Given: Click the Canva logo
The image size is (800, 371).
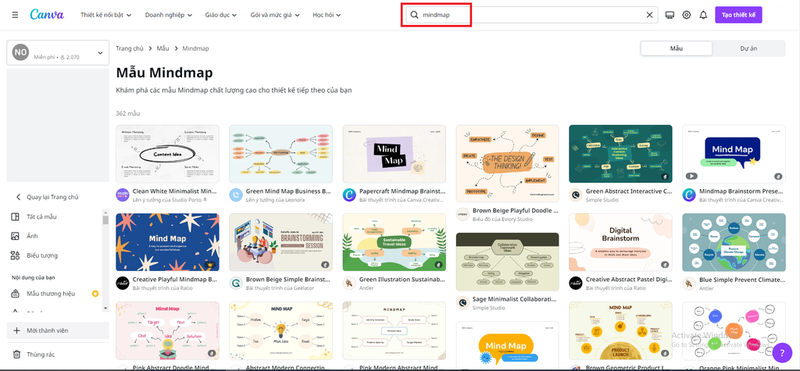Looking at the screenshot, I should click(47, 14).
